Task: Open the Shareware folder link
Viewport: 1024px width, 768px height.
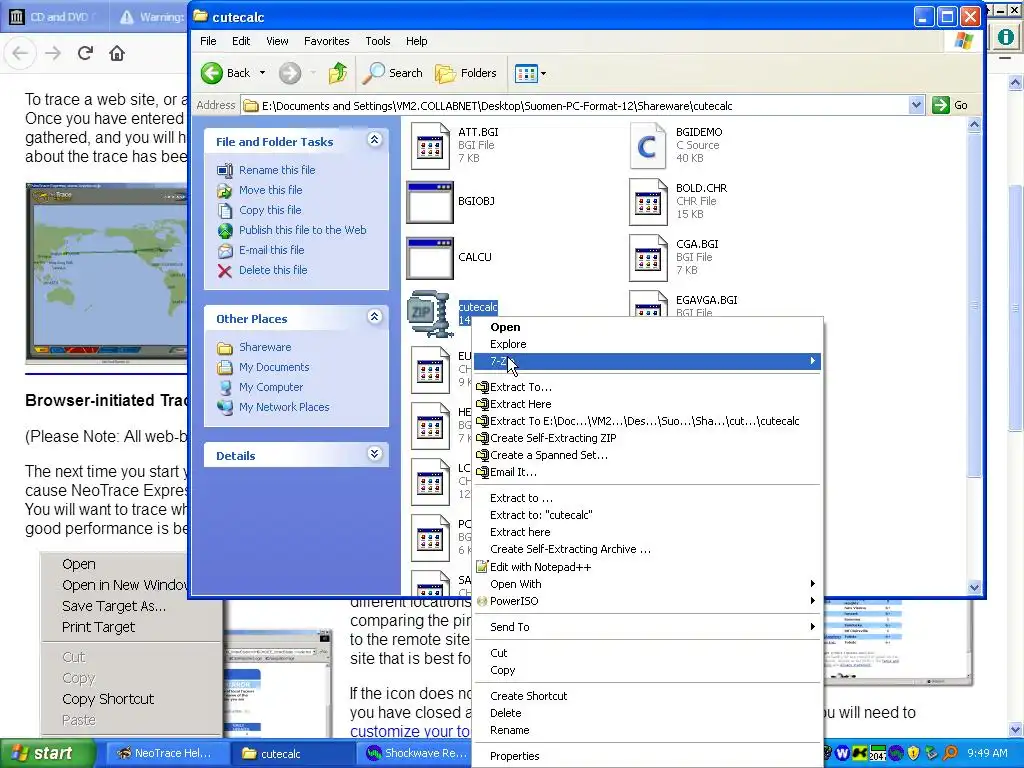Action: 265,347
